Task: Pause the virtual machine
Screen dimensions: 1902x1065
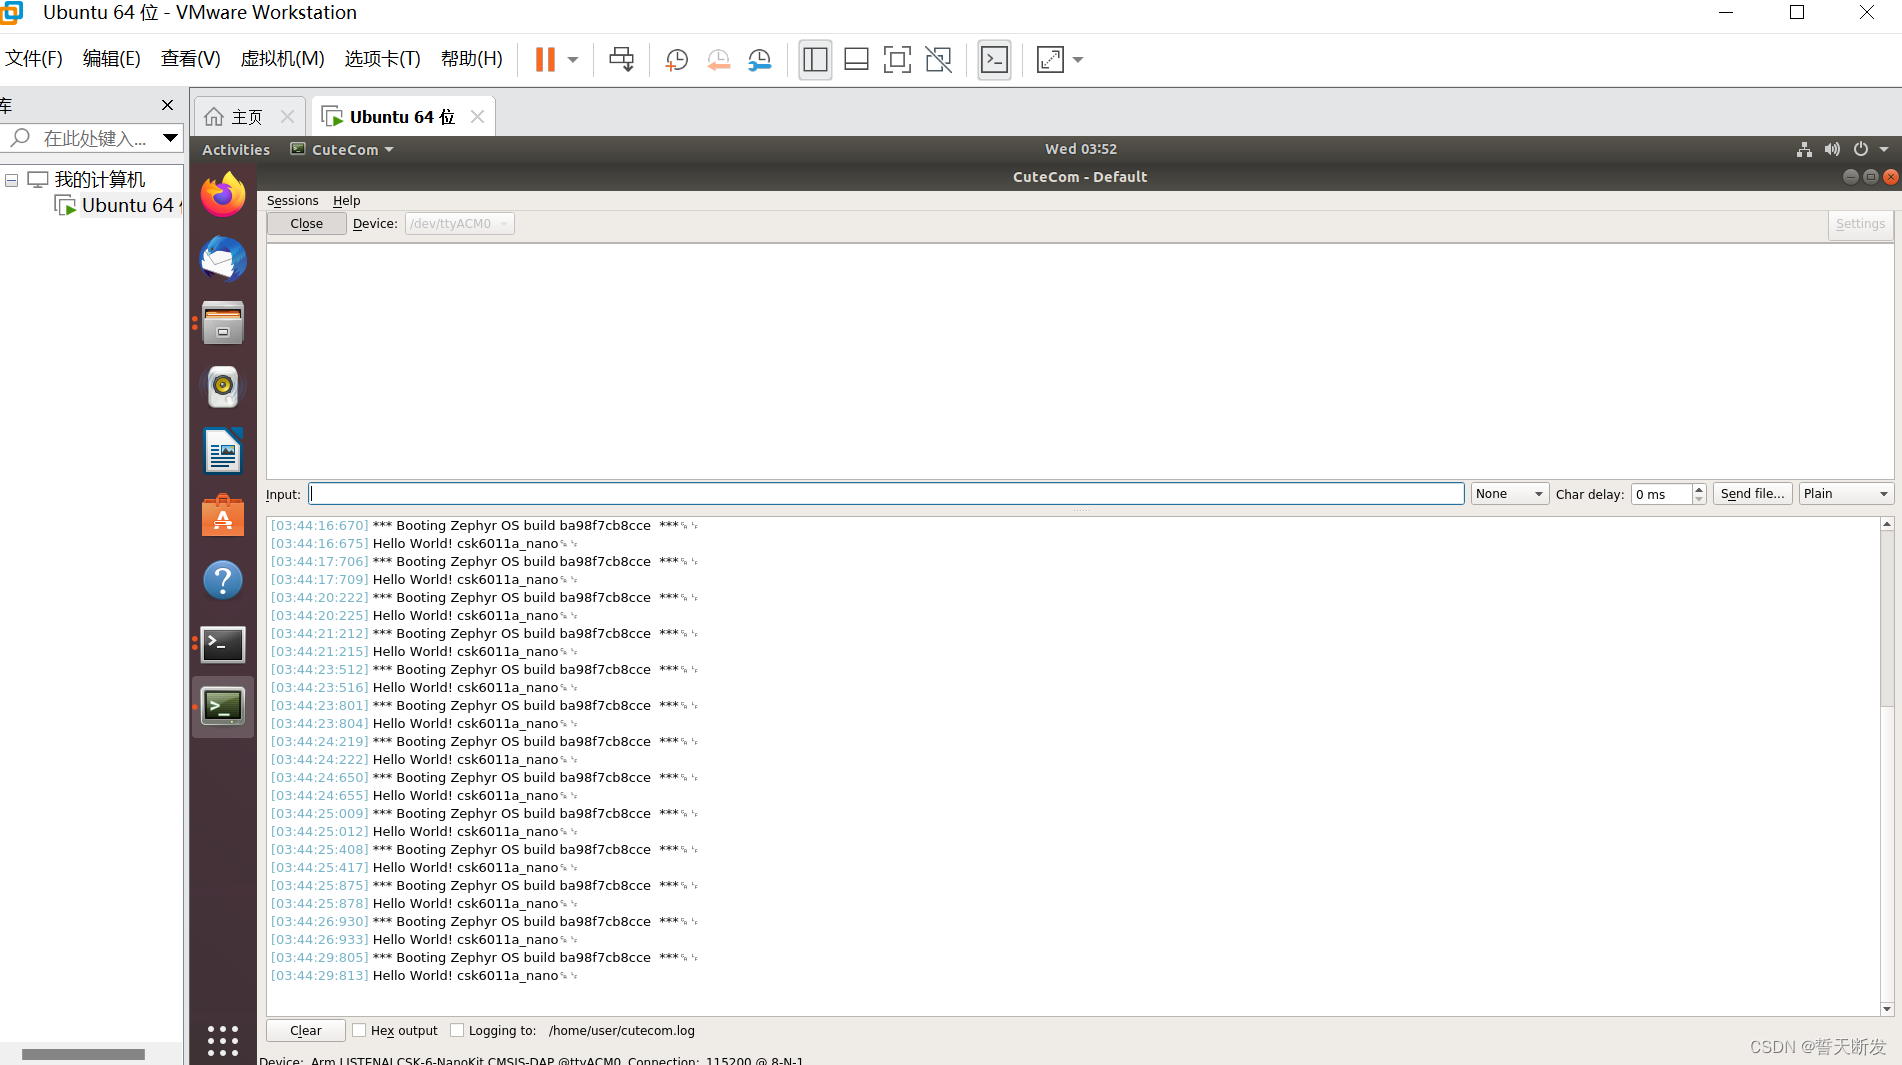Action: coord(545,60)
